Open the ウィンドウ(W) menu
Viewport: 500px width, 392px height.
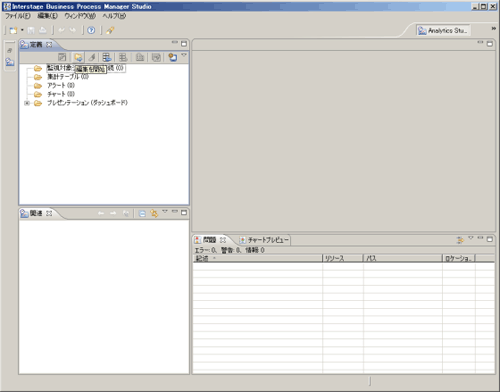80,16
